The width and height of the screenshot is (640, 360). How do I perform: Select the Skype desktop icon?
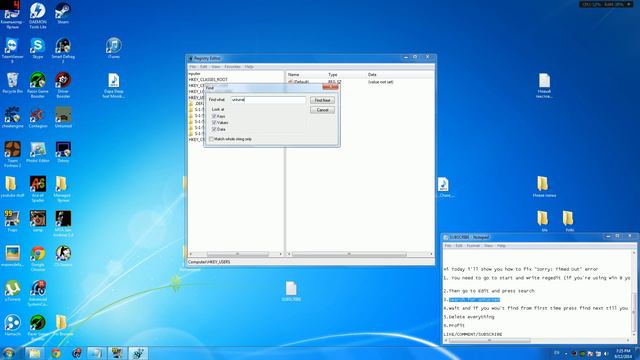click(x=38, y=49)
